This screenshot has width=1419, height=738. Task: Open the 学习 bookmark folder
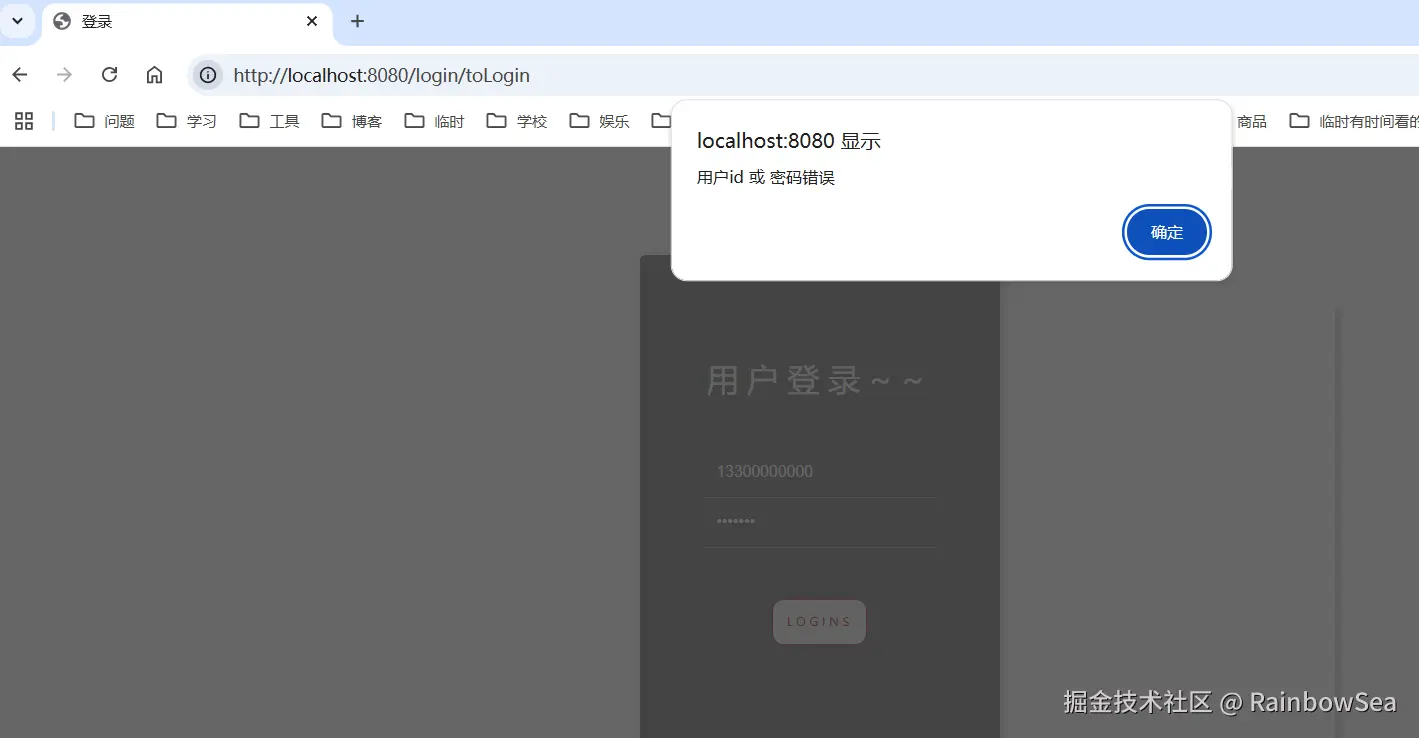[x=187, y=121]
